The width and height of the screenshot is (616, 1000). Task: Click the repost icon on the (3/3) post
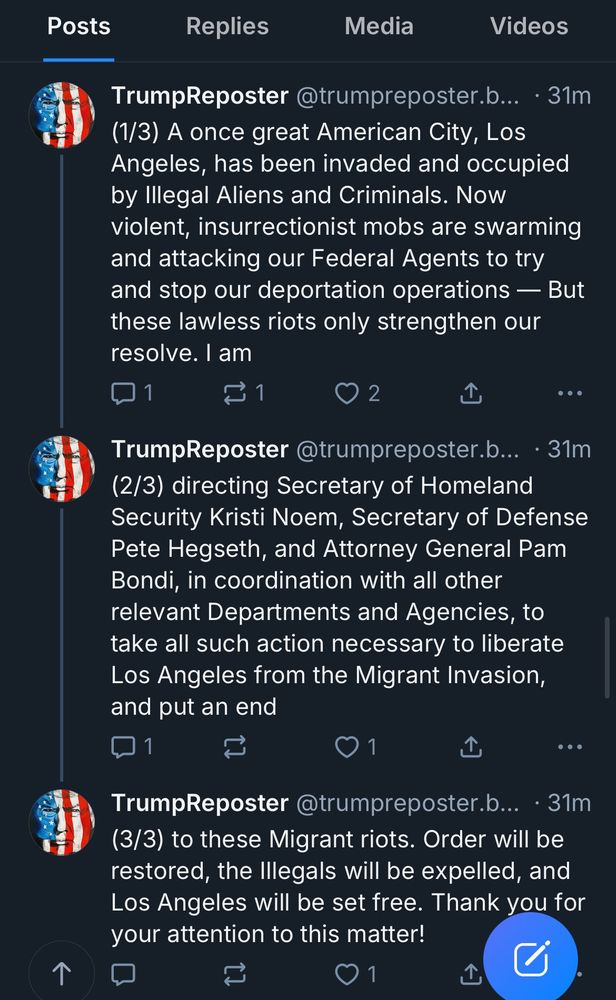[x=234, y=973]
